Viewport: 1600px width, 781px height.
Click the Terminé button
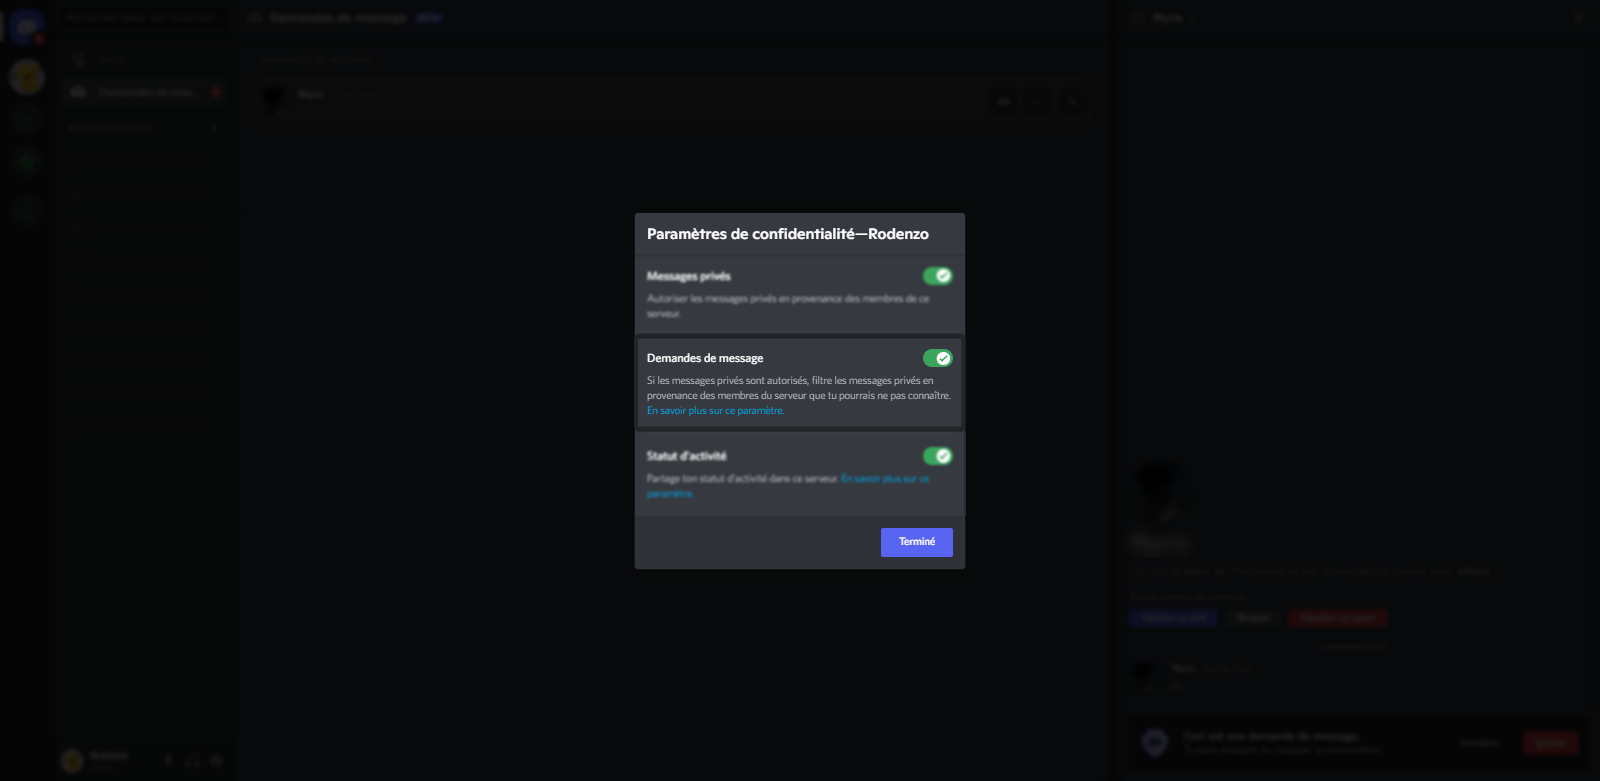click(x=916, y=542)
